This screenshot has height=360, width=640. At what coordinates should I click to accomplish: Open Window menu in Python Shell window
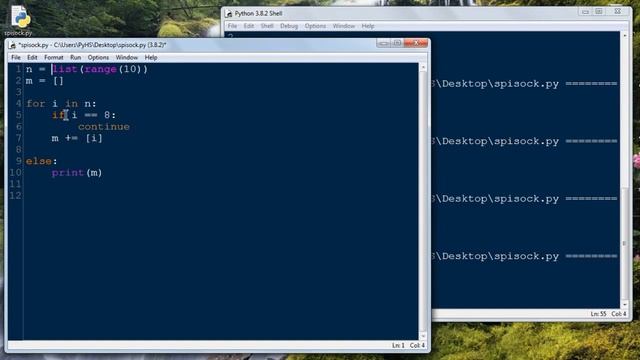[344, 26]
